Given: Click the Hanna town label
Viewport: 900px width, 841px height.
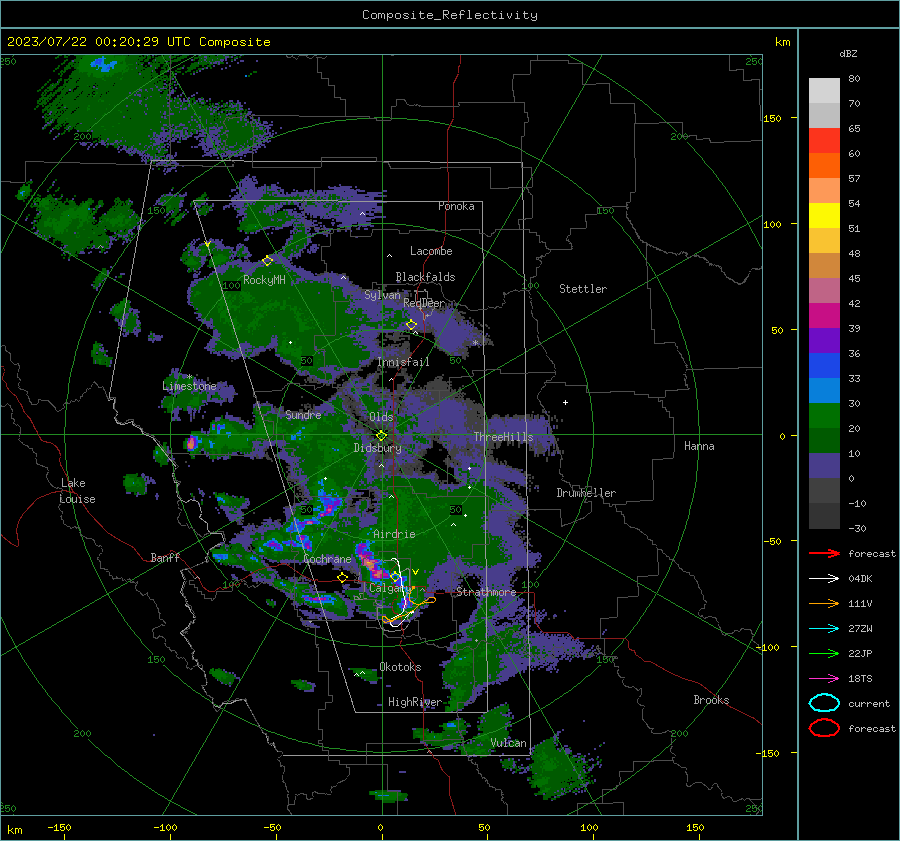Looking at the screenshot, I should pos(699,446).
